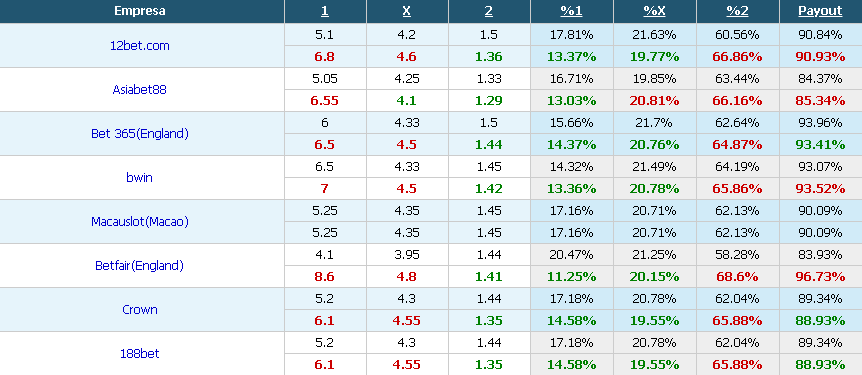Select bwin's current home odds 7
862x375 pixels.
(x=324, y=189)
